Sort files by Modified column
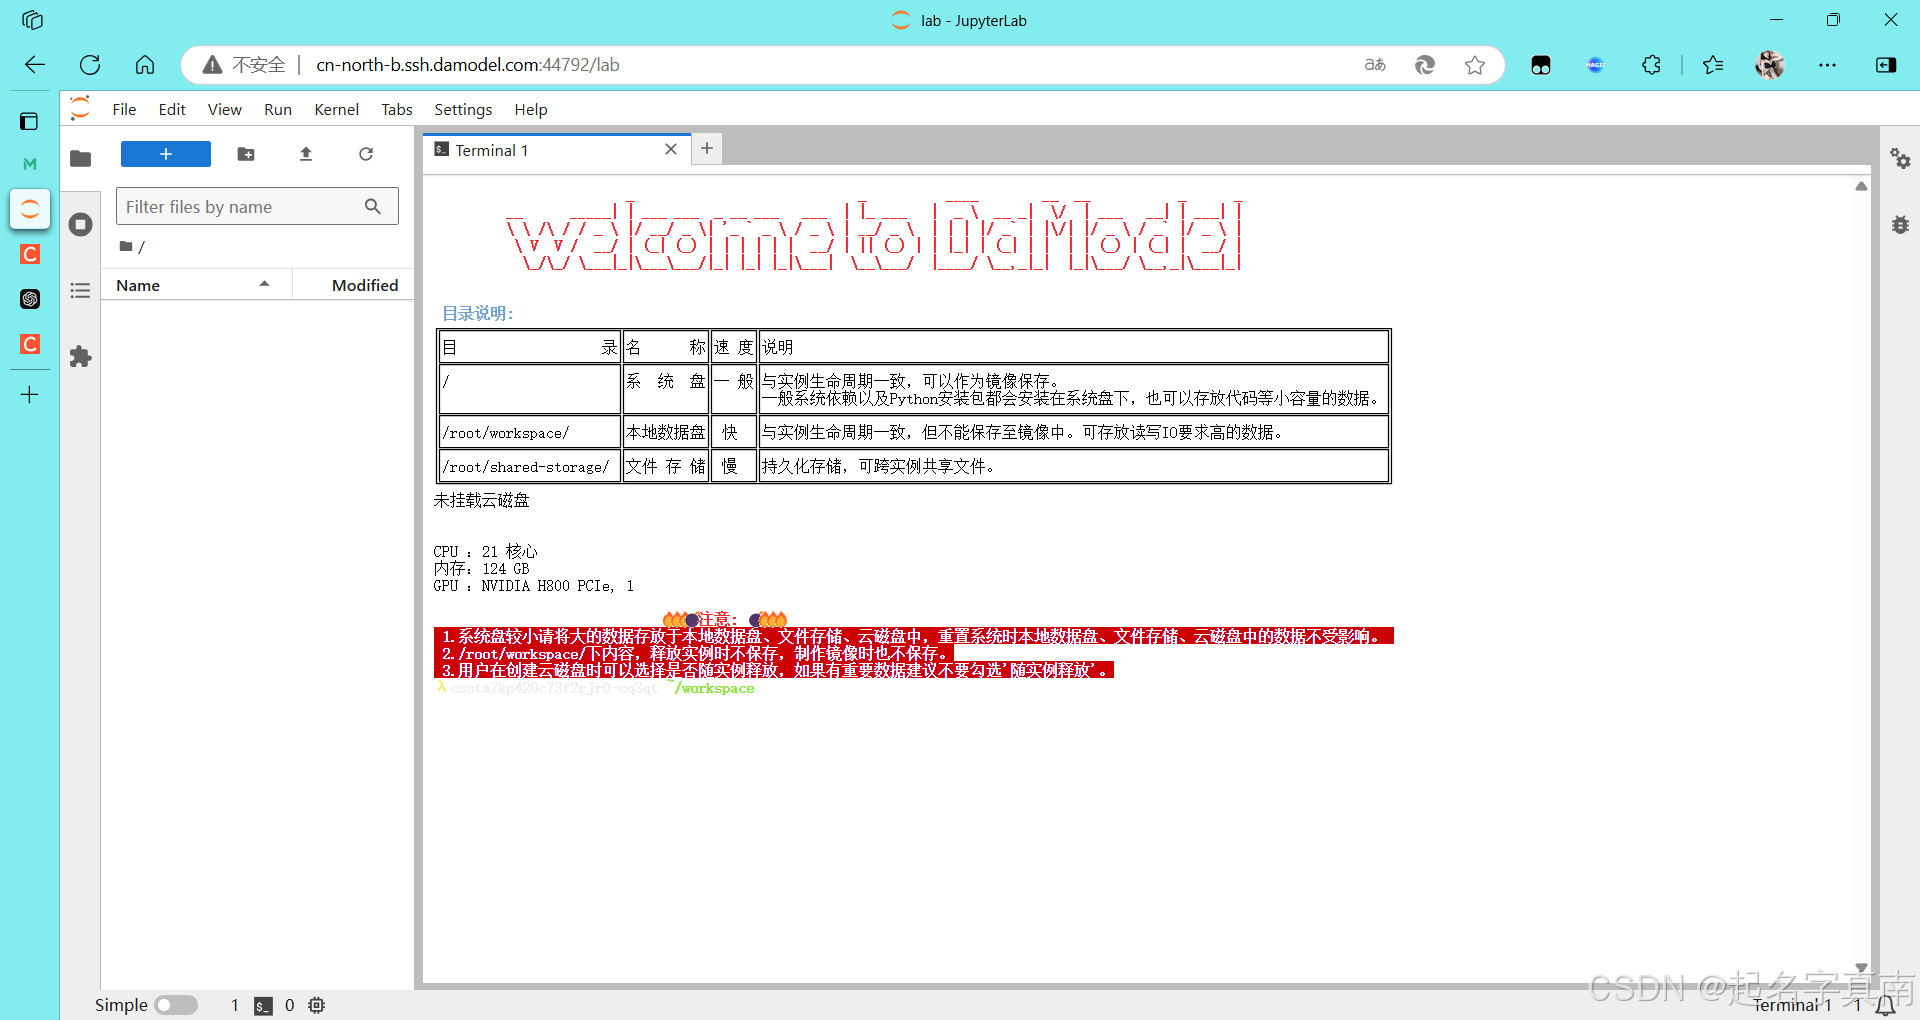The height and width of the screenshot is (1020, 1920). coord(354,285)
